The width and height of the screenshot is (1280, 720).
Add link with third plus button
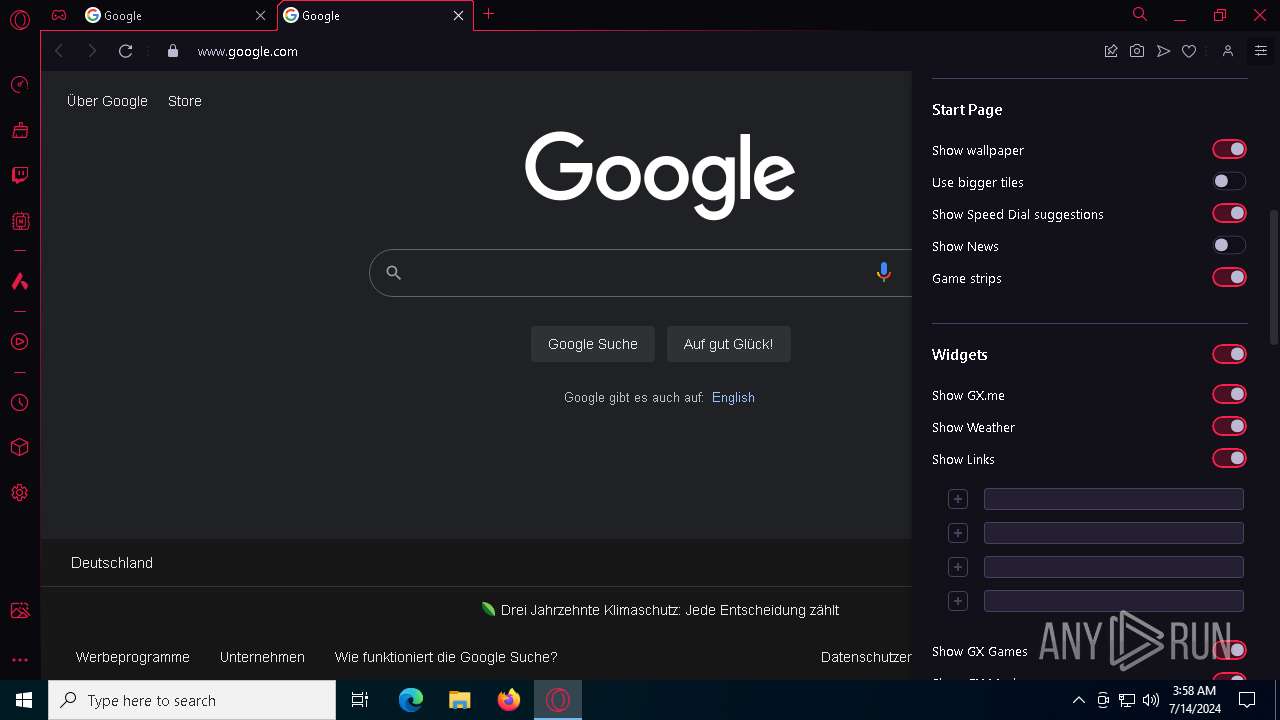[957, 567]
